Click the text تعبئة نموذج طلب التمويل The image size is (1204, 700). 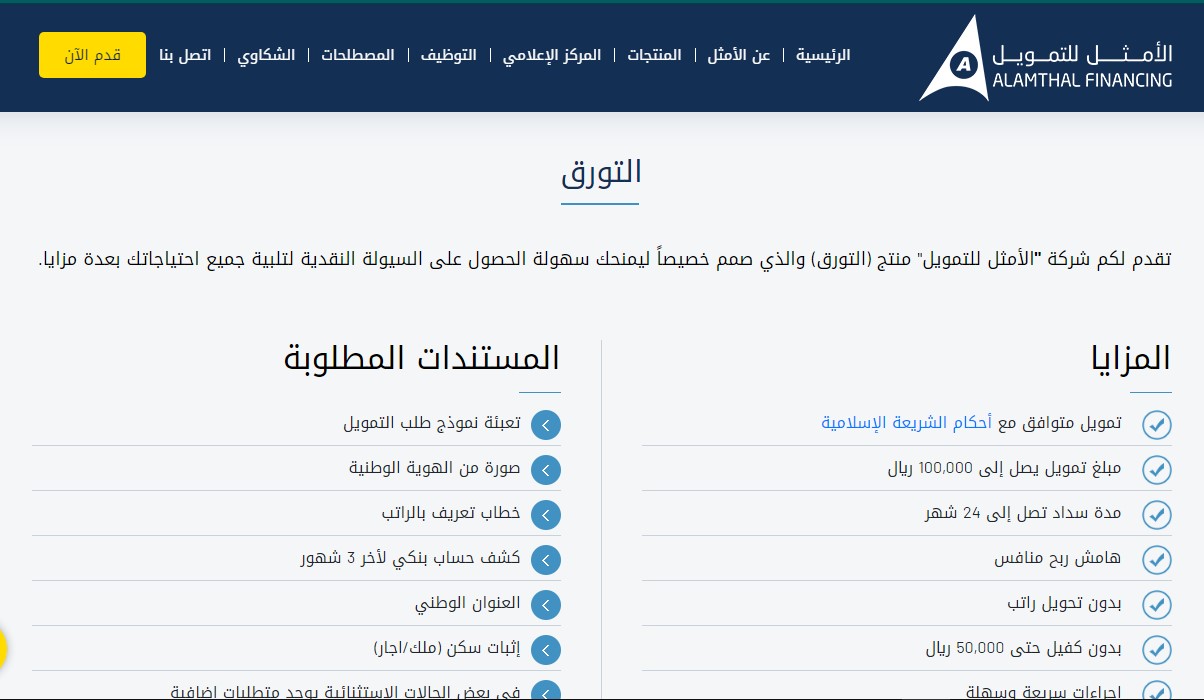[x=432, y=423]
